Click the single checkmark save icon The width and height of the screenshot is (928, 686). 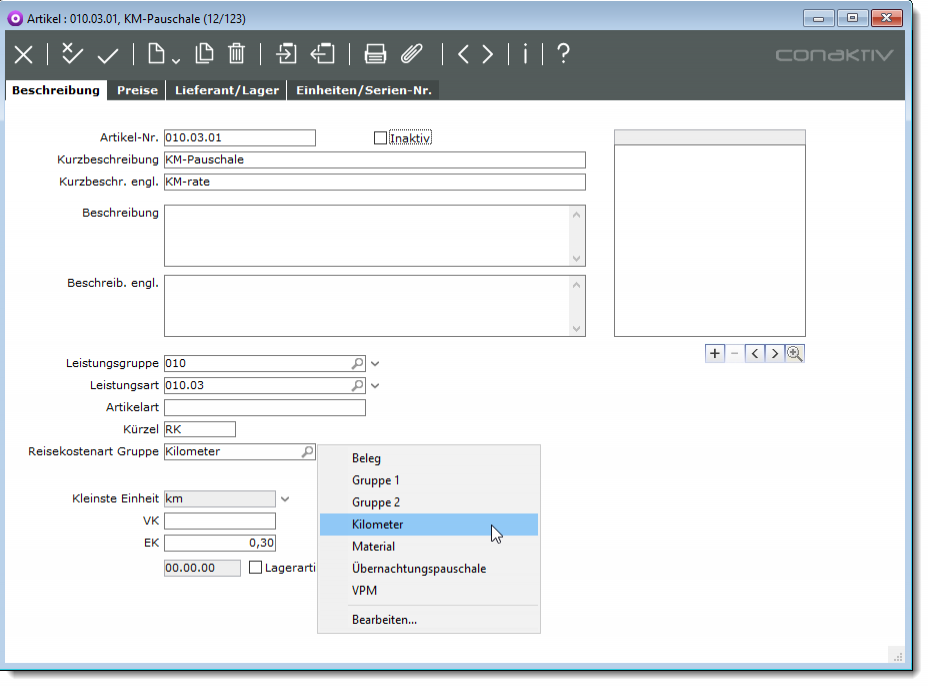pos(108,55)
